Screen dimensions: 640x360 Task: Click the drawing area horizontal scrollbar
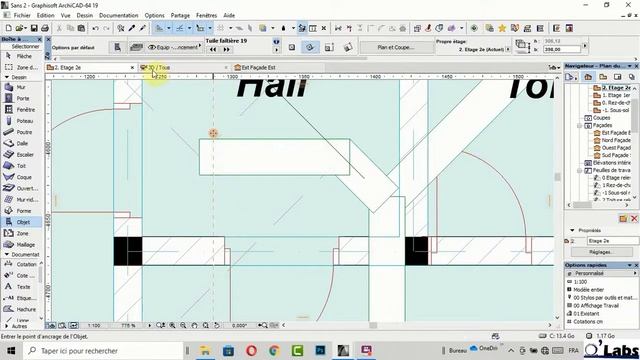373,325
